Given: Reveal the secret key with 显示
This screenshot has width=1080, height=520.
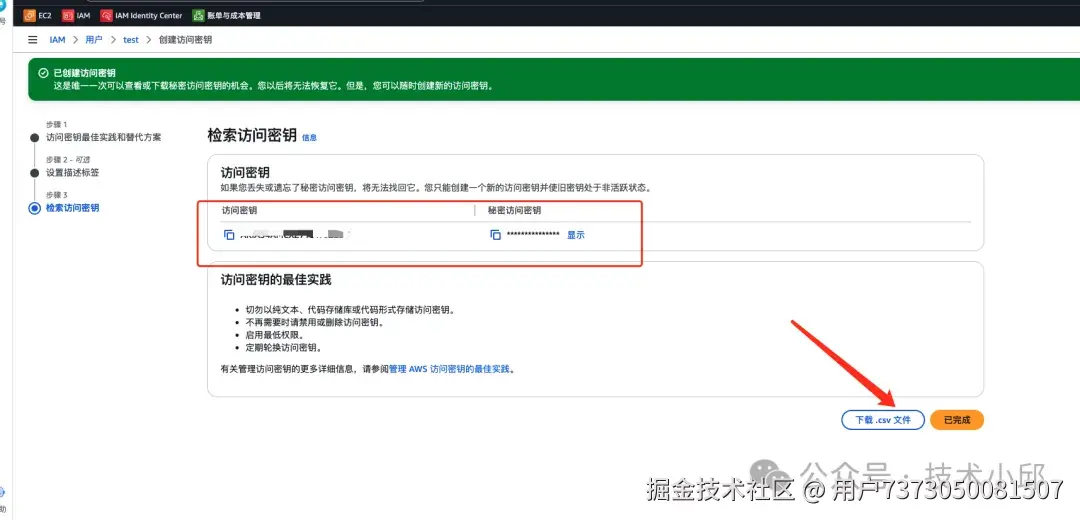Looking at the screenshot, I should pyautogui.click(x=576, y=235).
